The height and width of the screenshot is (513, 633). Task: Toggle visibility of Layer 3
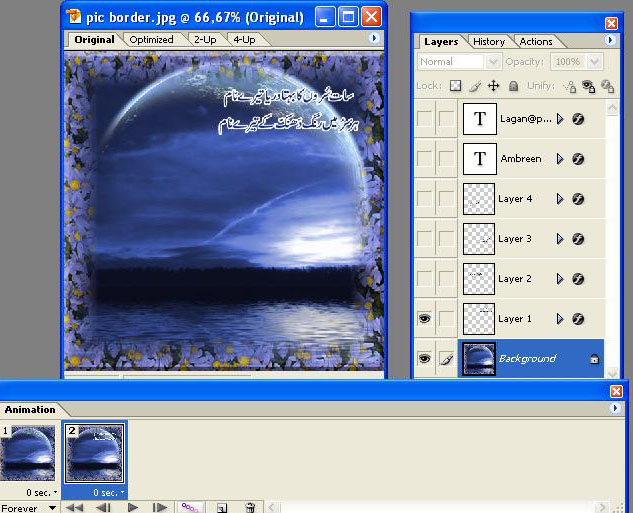[425, 239]
